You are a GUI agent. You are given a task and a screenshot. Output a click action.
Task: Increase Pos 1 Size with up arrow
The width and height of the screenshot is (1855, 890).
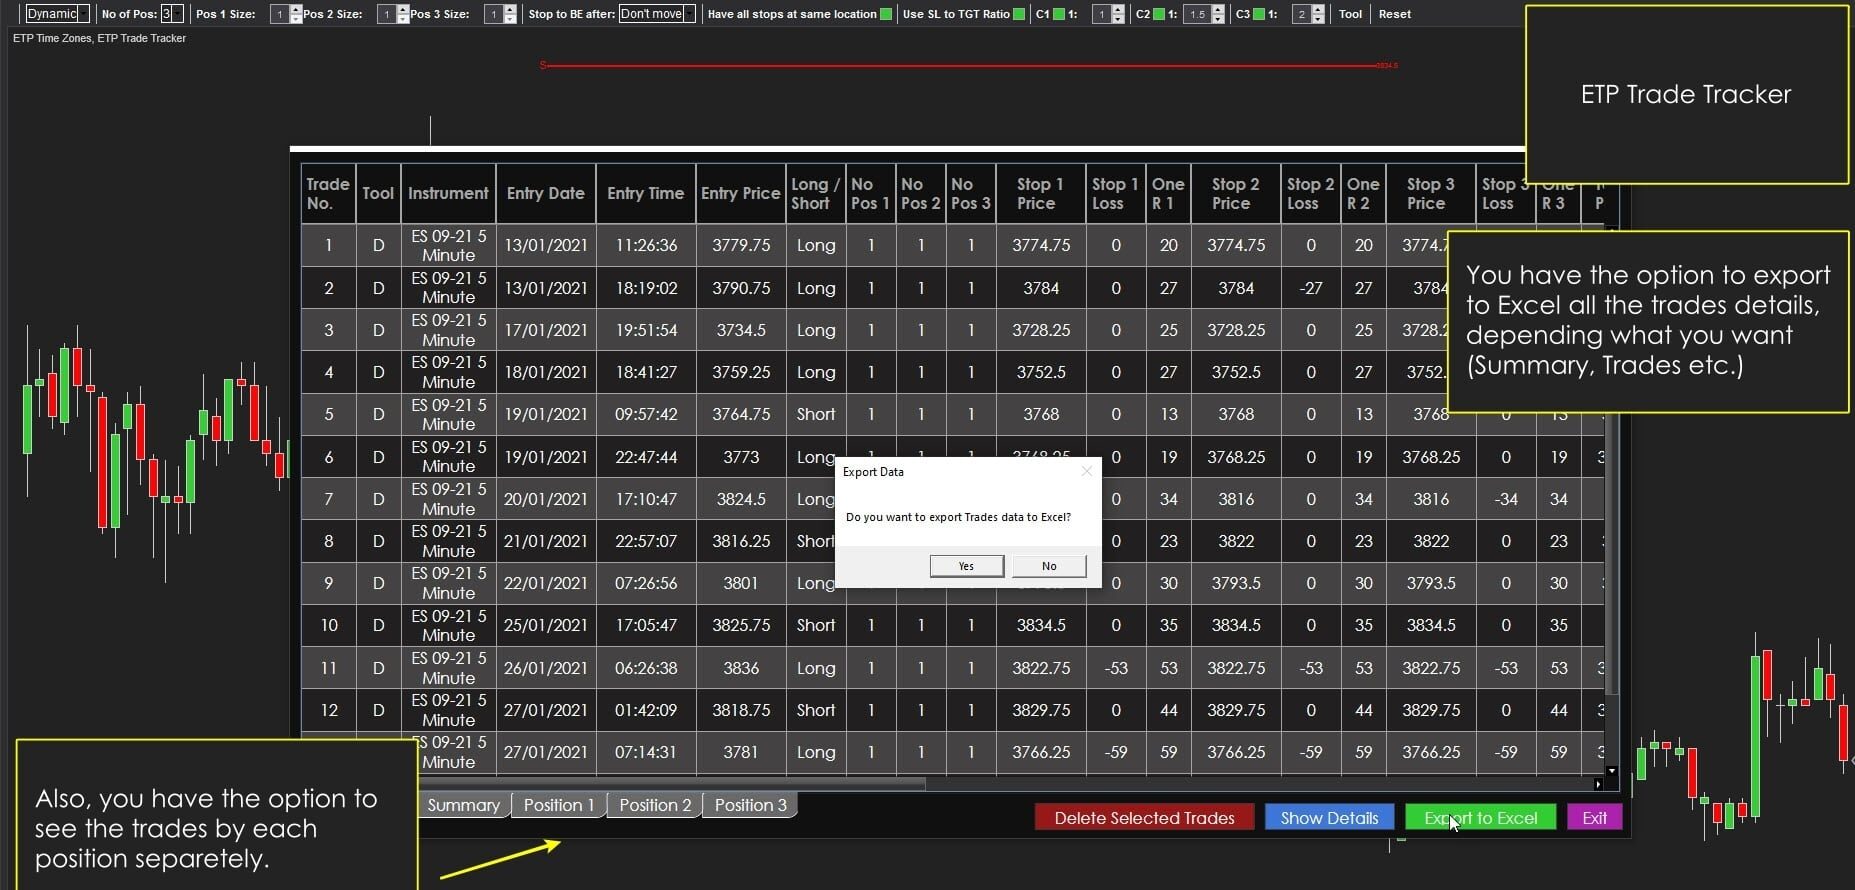pyautogui.click(x=295, y=10)
